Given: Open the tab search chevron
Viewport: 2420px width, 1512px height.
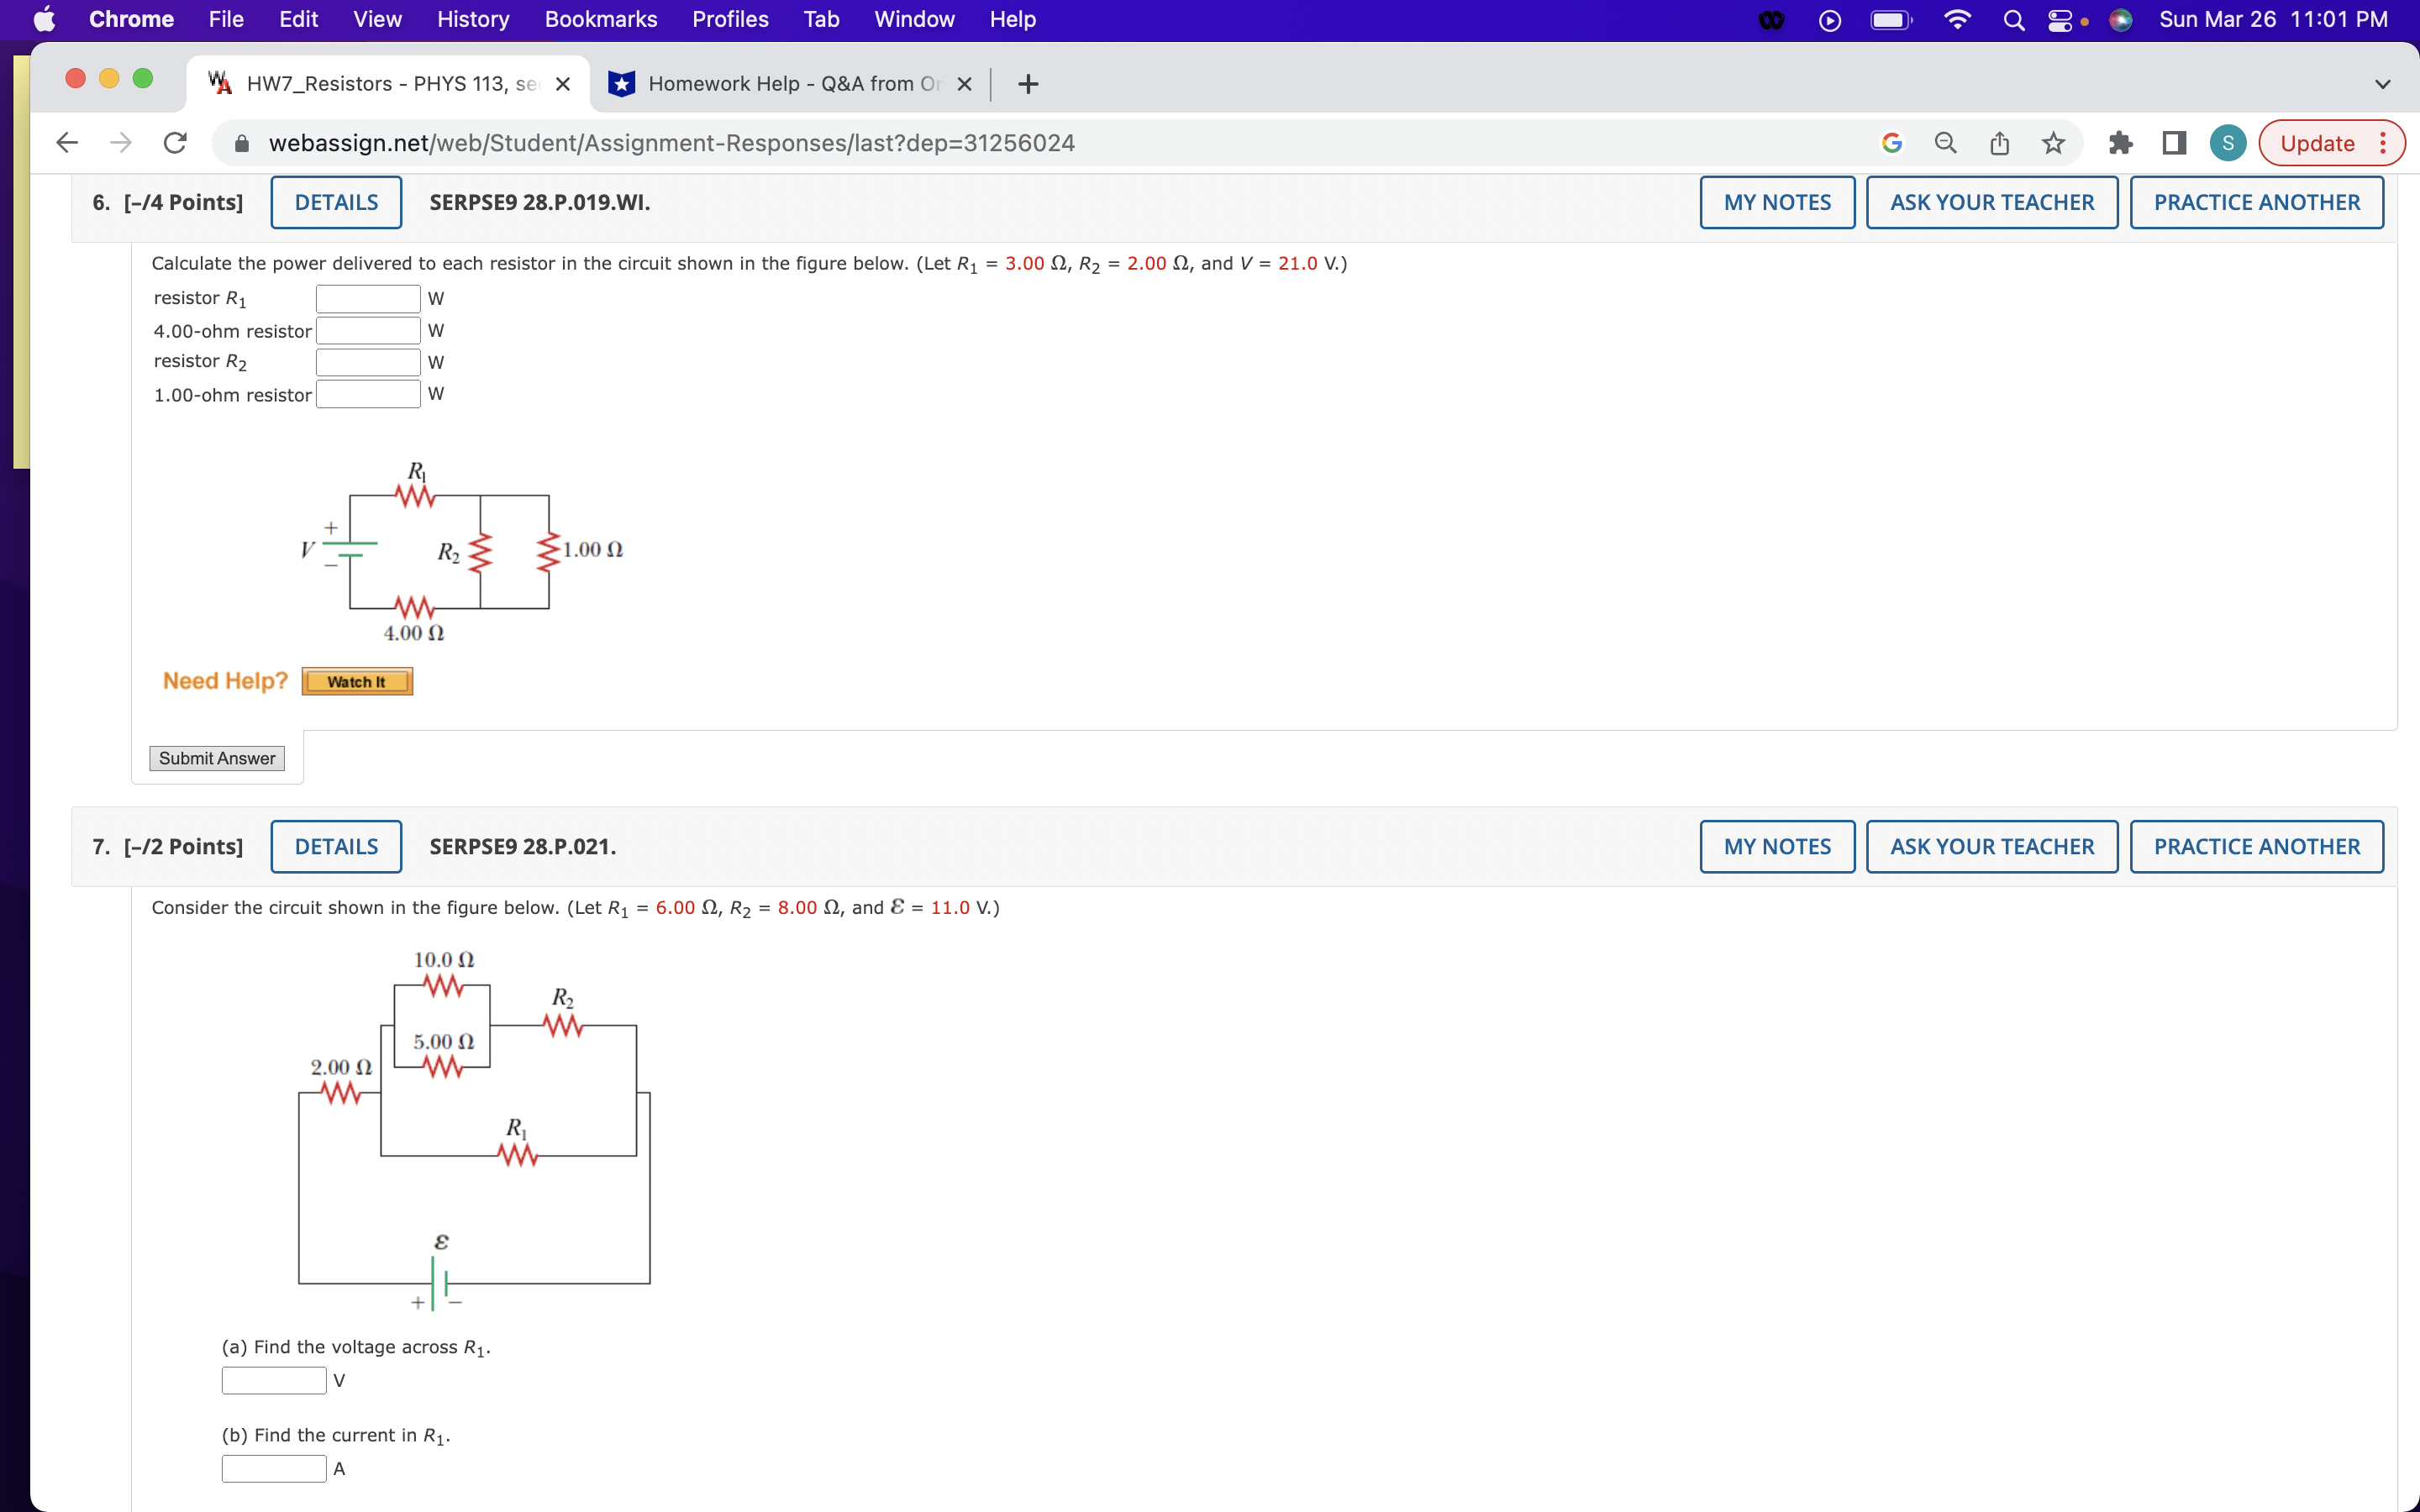Looking at the screenshot, I should (x=2383, y=84).
